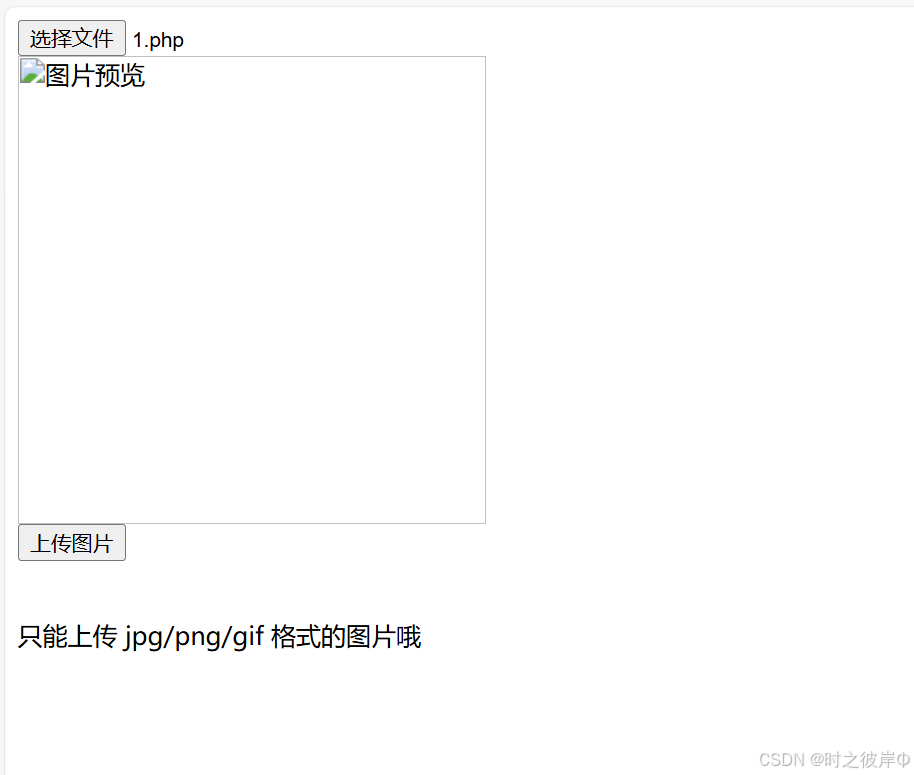Click the broken image placeholder icon
This screenshot has height=775, width=914.
tap(32, 73)
